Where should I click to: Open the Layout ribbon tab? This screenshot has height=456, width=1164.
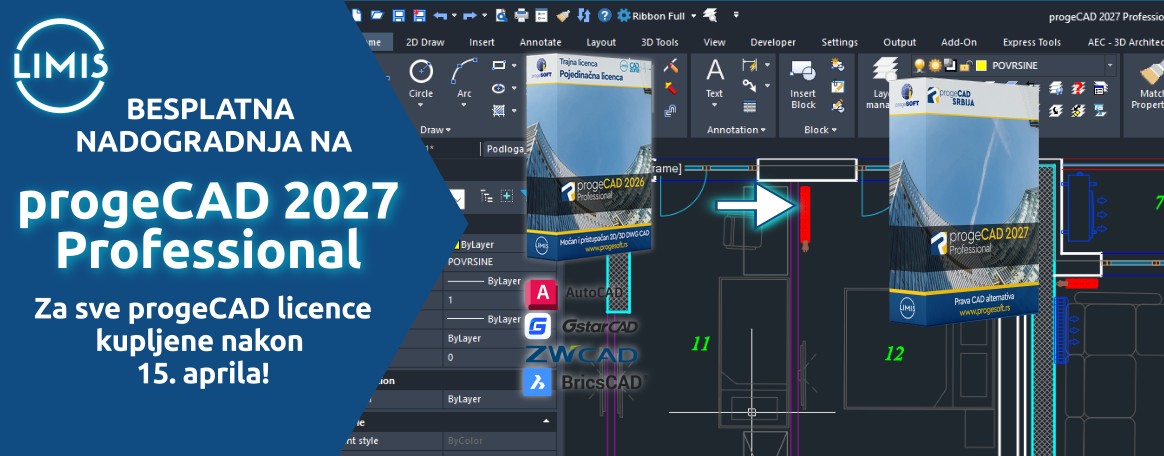tap(601, 42)
